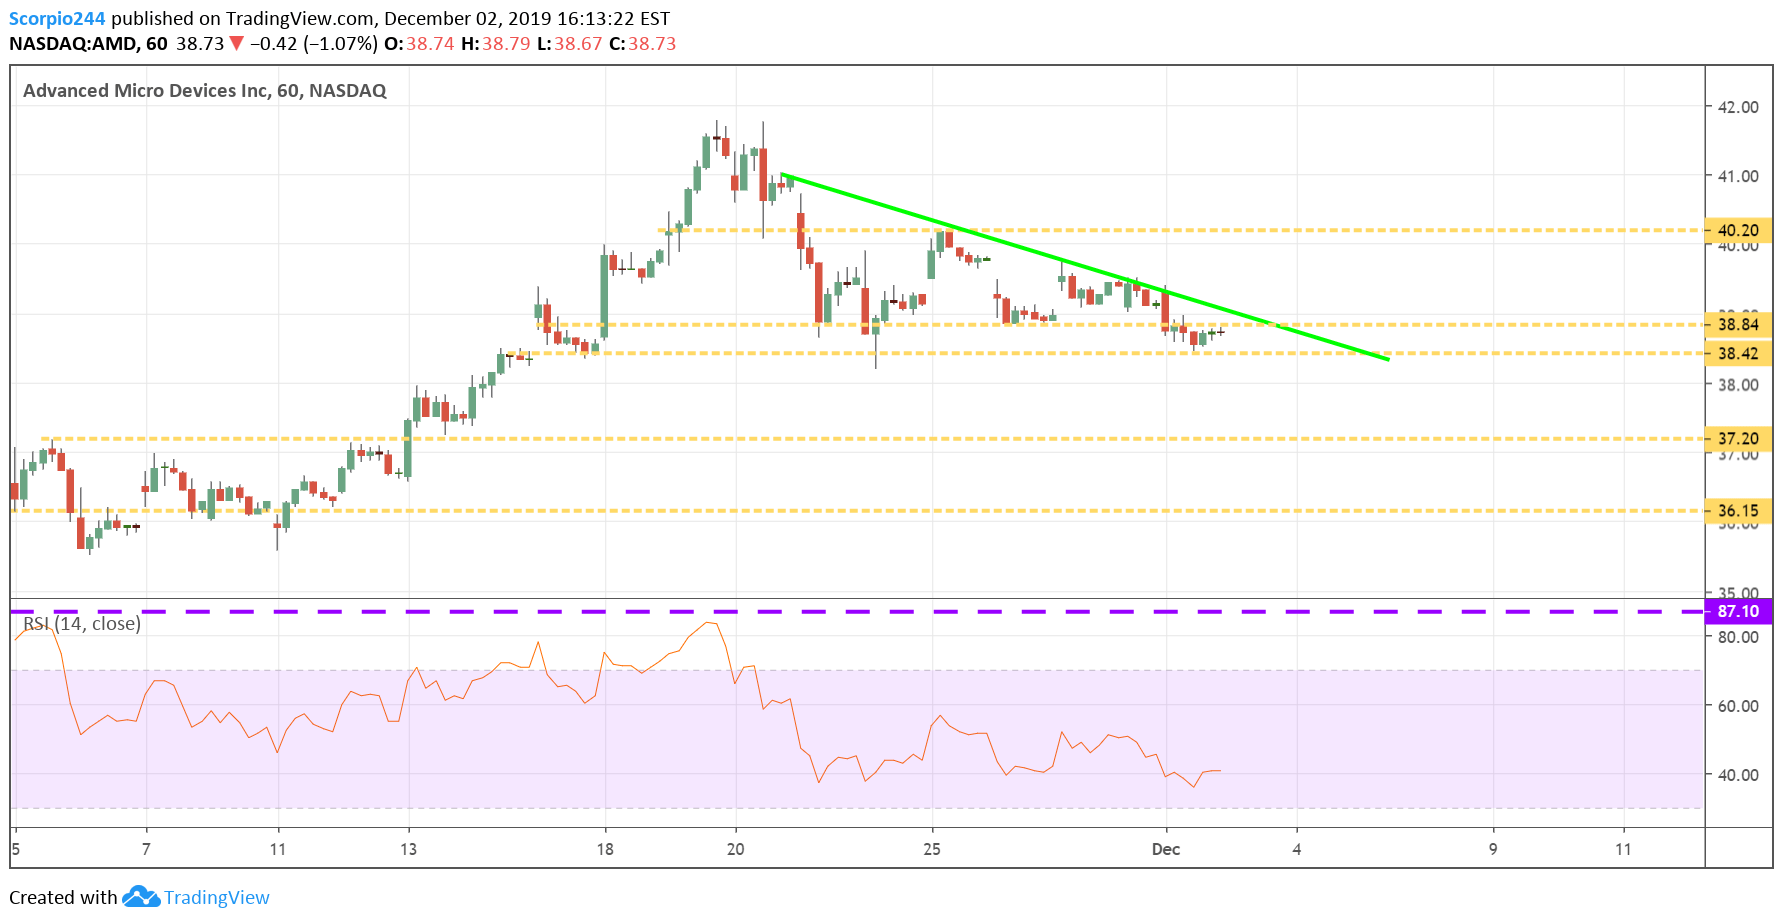Select the 38.42 price level label
Image resolution: width=1783 pixels, height=923 pixels.
1738,353
